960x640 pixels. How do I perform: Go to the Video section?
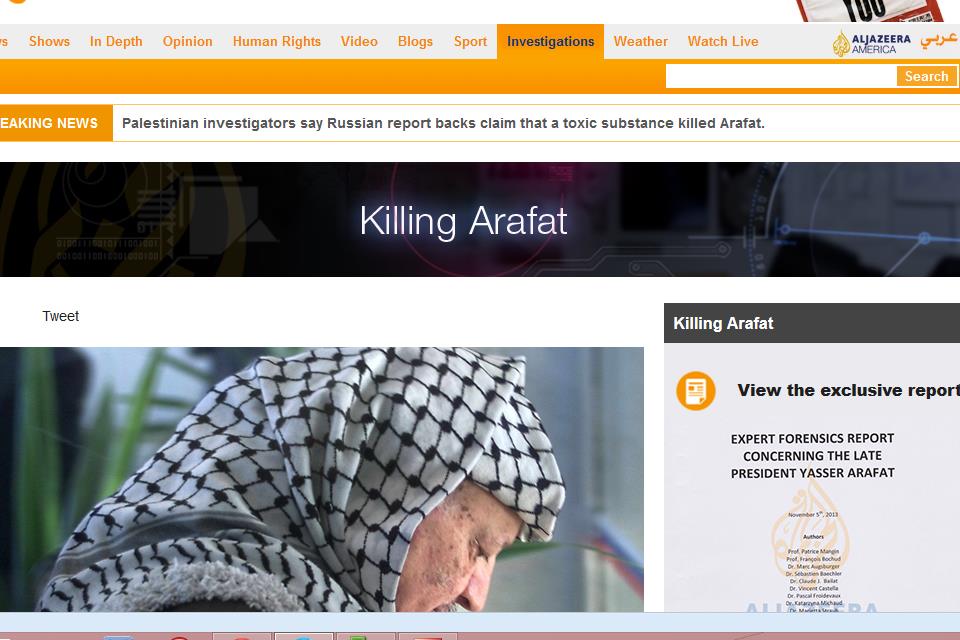359,42
